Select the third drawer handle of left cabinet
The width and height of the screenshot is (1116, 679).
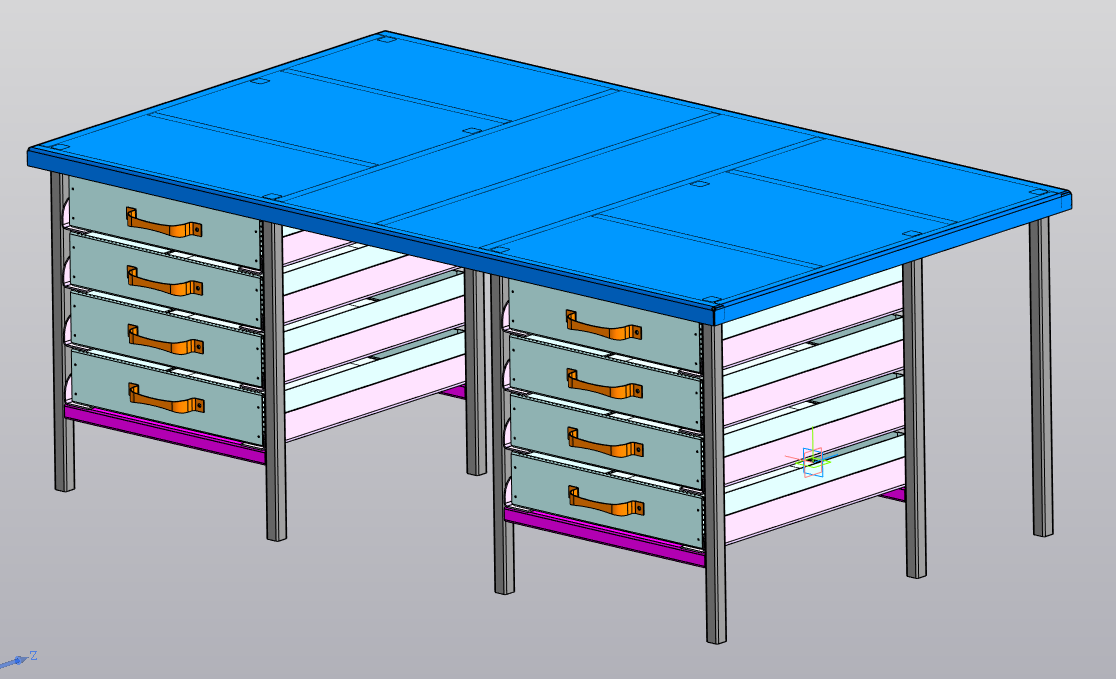click(165, 340)
